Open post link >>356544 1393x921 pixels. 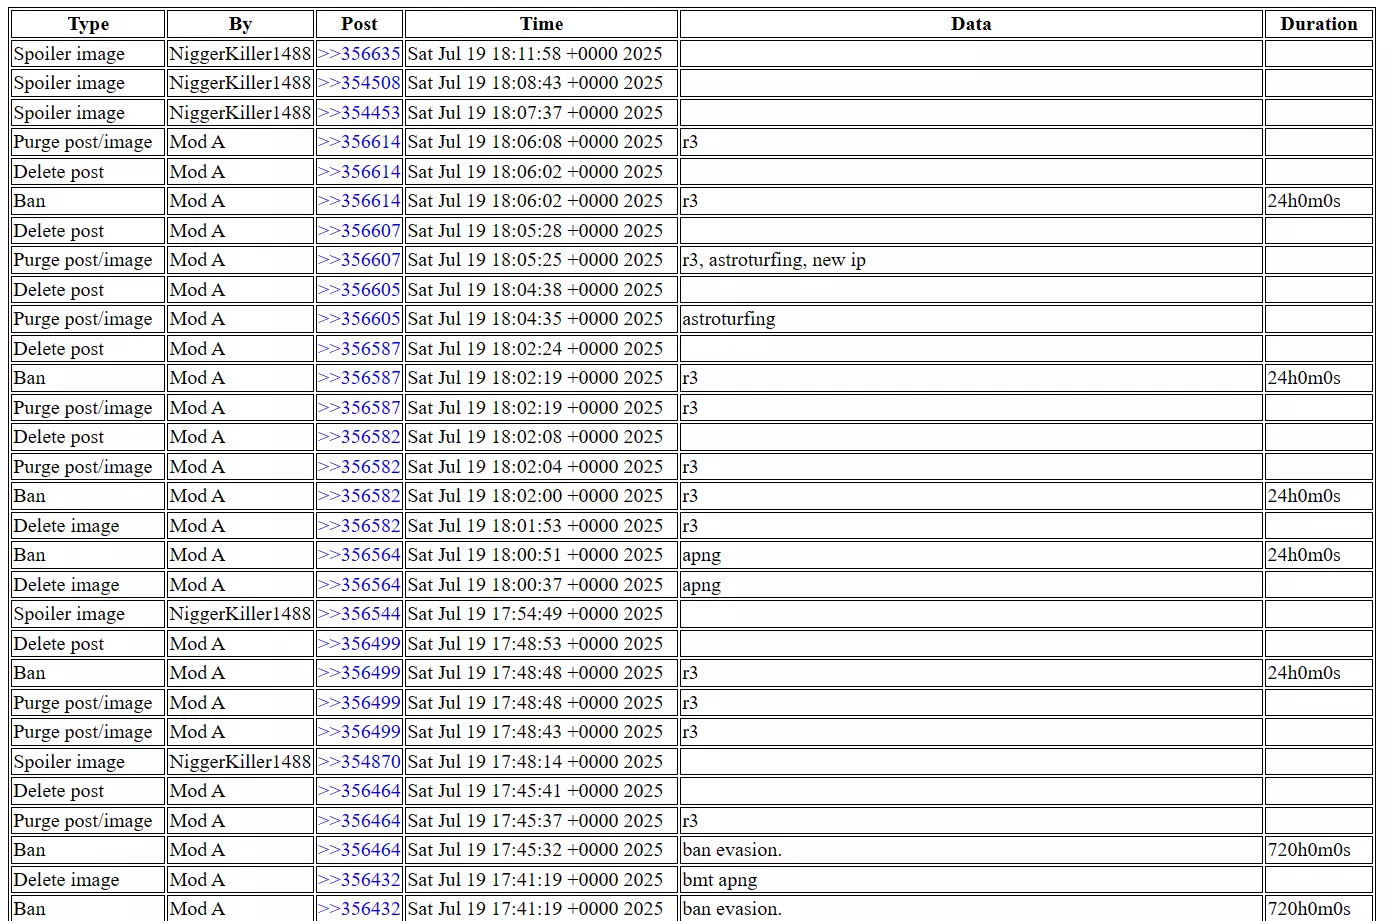pos(359,614)
